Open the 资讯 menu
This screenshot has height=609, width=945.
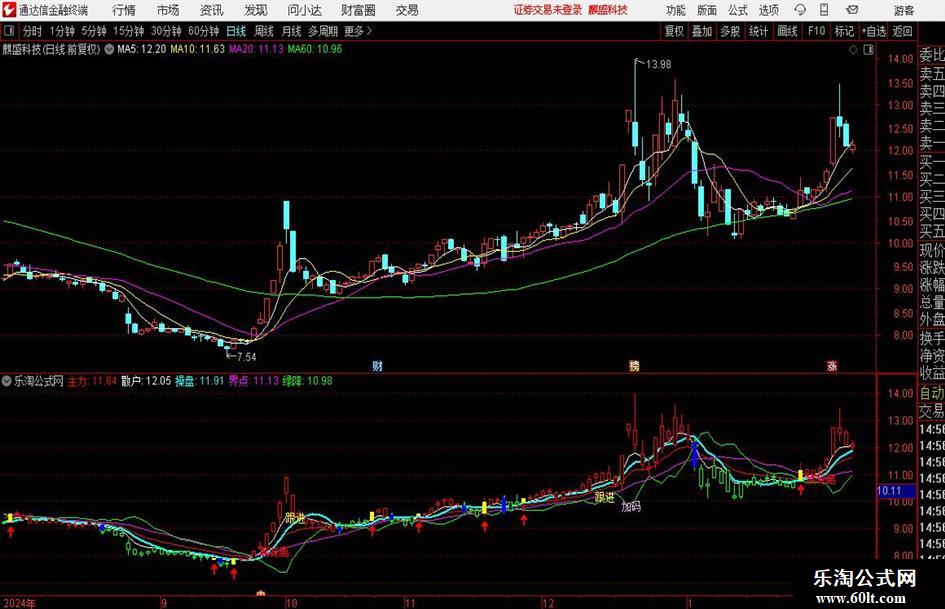[212, 10]
